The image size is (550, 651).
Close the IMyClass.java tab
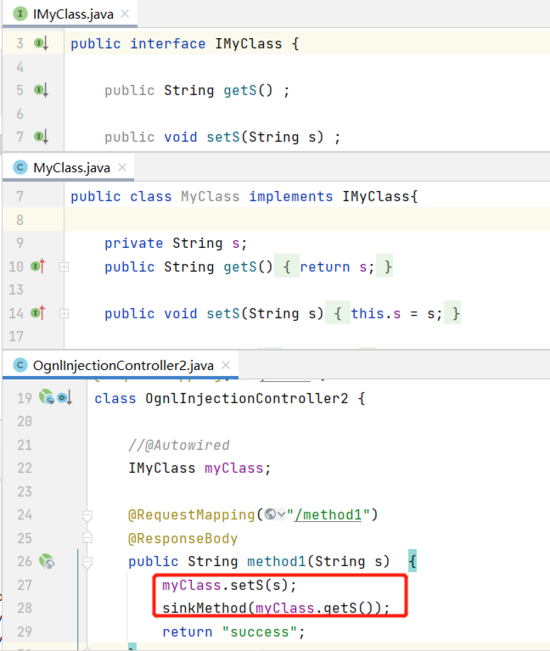click(125, 14)
